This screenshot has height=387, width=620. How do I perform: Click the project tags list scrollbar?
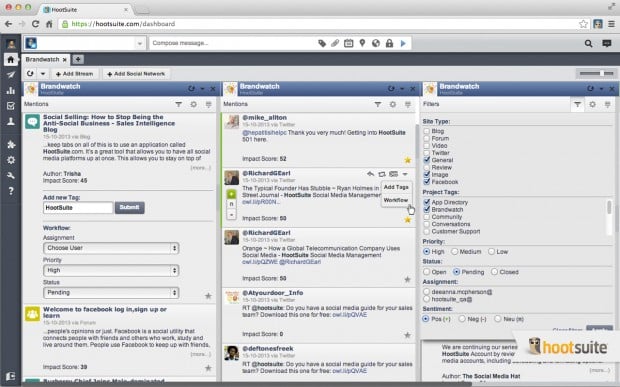pos(609,208)
